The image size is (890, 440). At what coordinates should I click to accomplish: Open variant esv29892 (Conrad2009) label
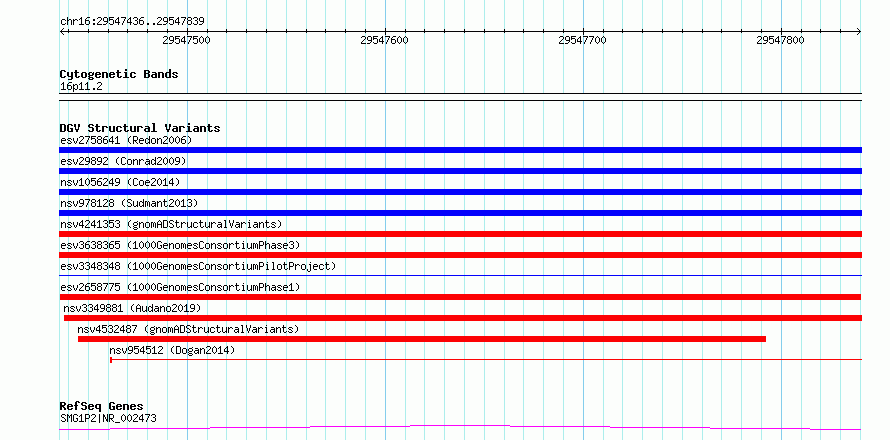(x=123, y=161)
